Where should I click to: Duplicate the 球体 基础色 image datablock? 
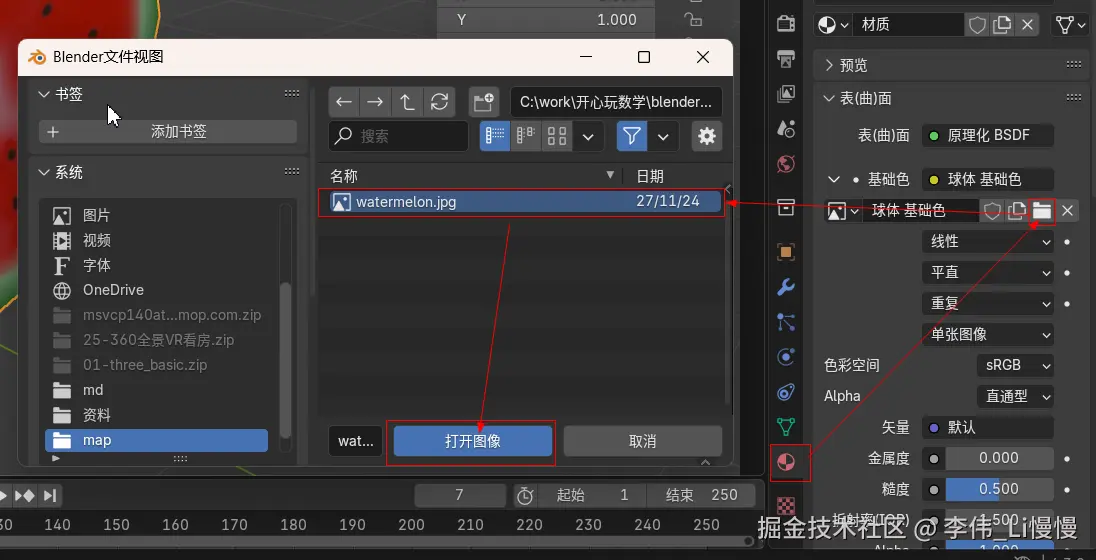point(1016,210)
